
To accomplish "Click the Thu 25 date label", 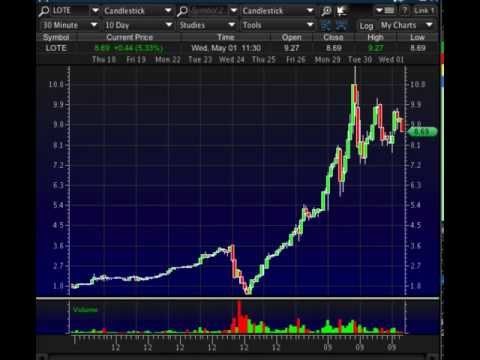I will click(x=264, y=60).
